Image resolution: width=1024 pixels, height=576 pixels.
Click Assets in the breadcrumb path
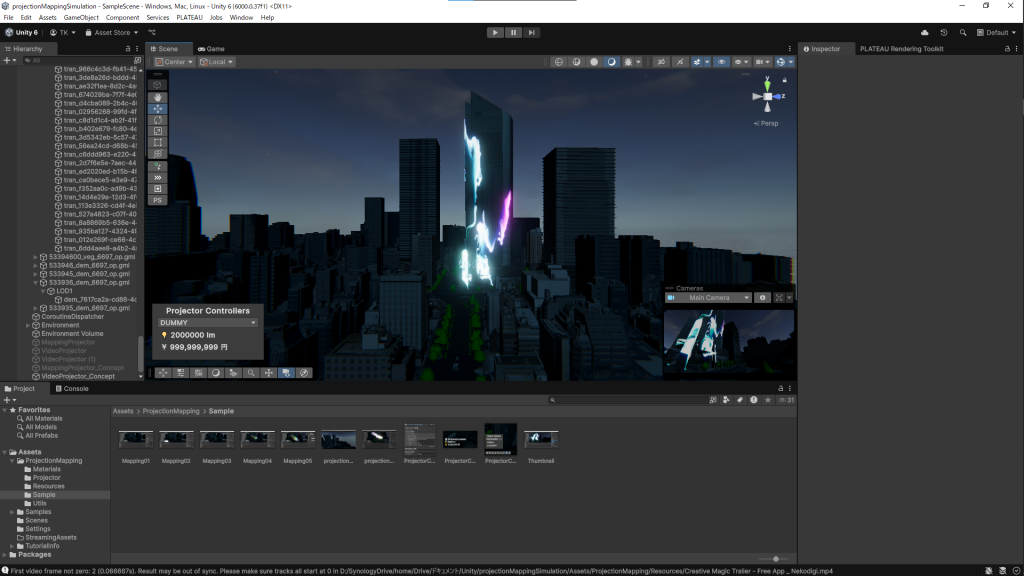(x=123, y=411)
